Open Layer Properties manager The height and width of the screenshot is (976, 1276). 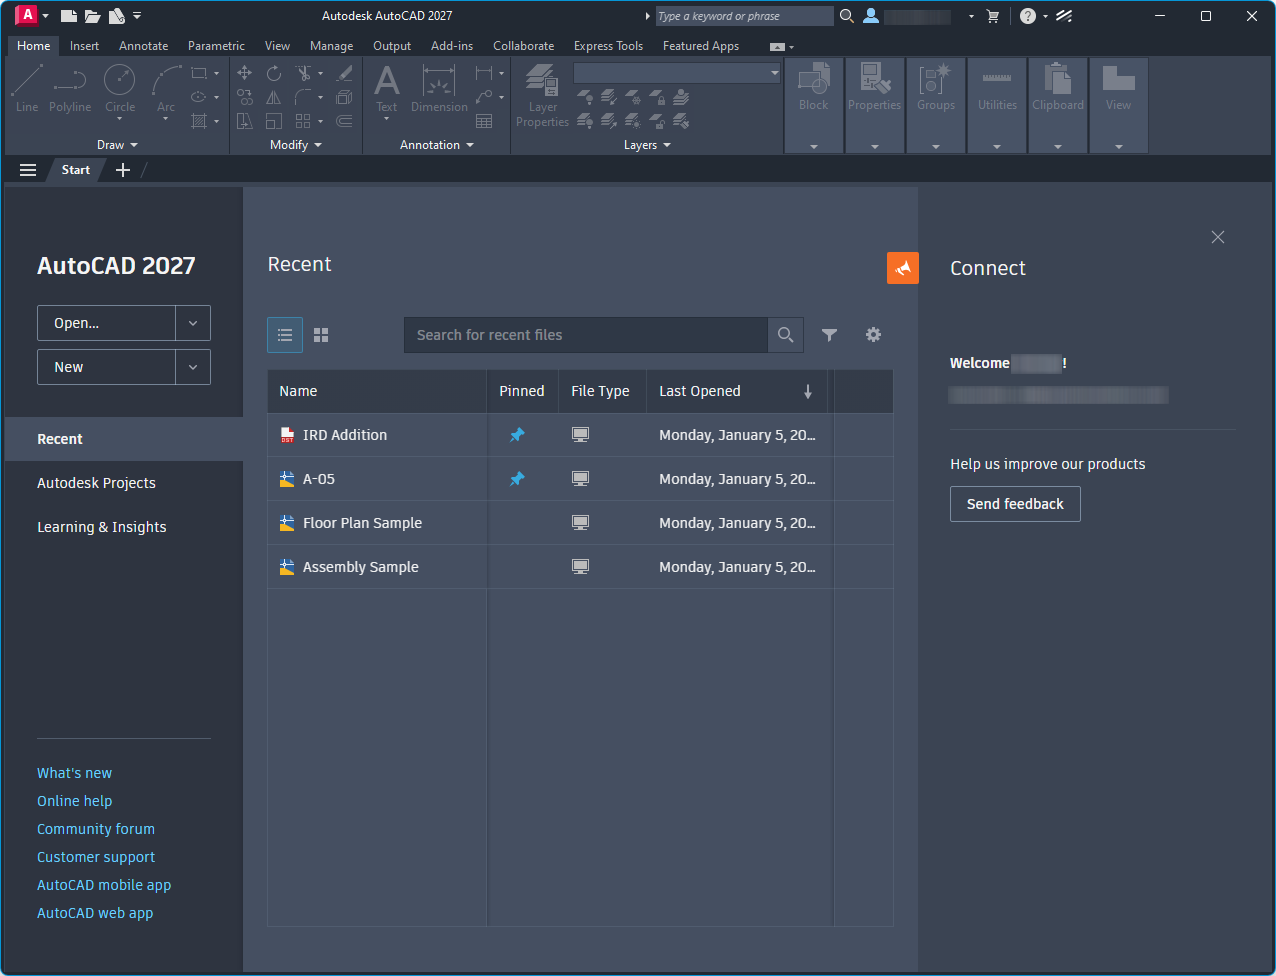(542, 96)
